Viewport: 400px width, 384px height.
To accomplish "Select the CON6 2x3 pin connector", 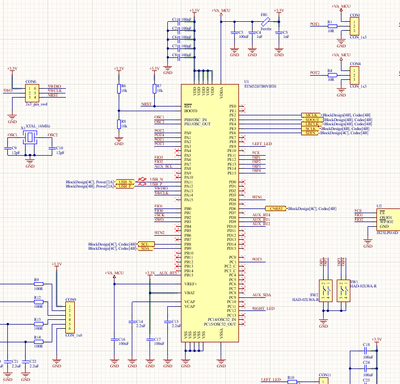I will coord(32,93).
